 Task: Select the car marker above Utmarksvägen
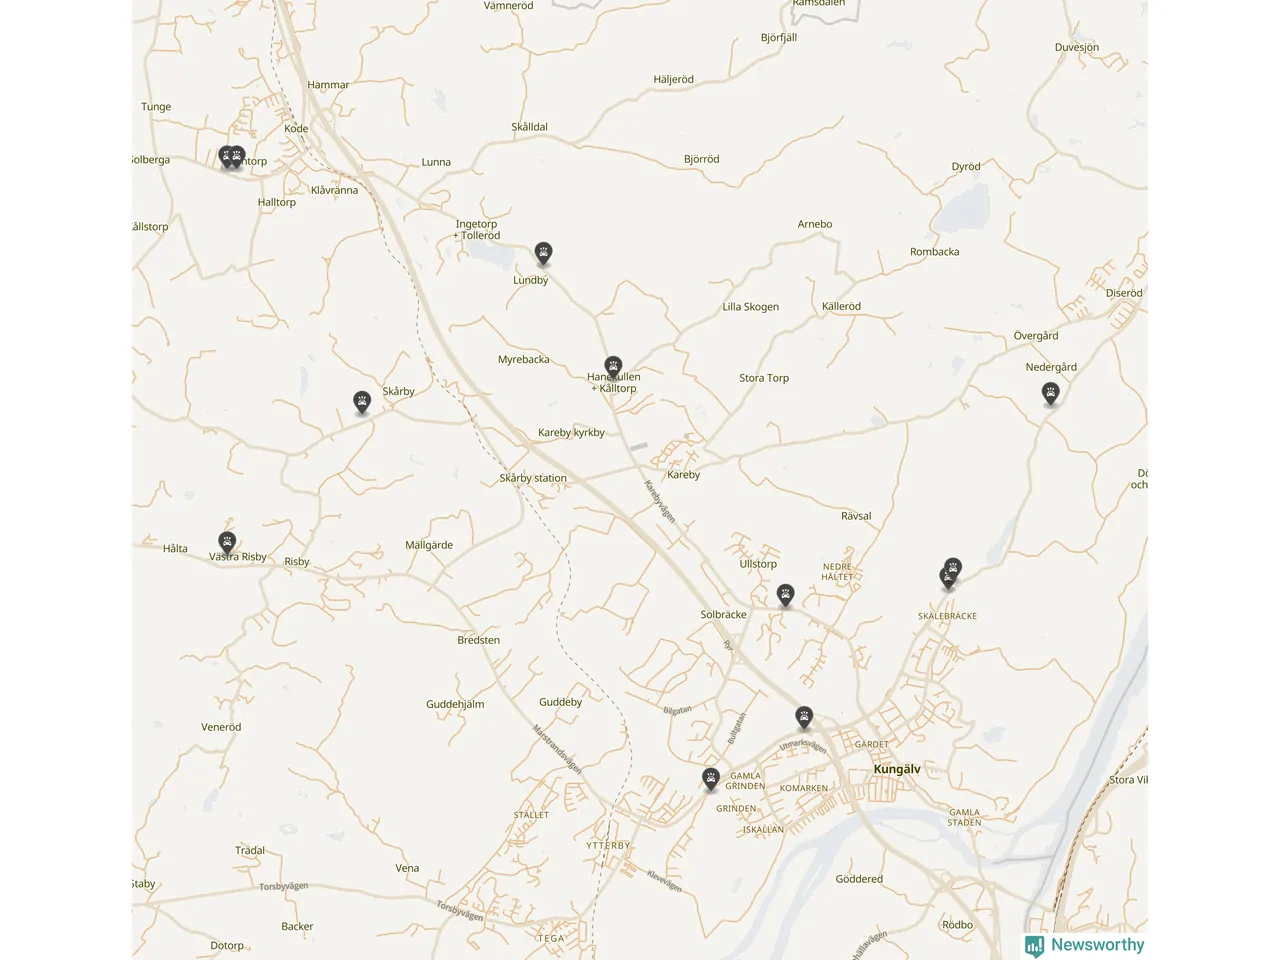[804, 718]
